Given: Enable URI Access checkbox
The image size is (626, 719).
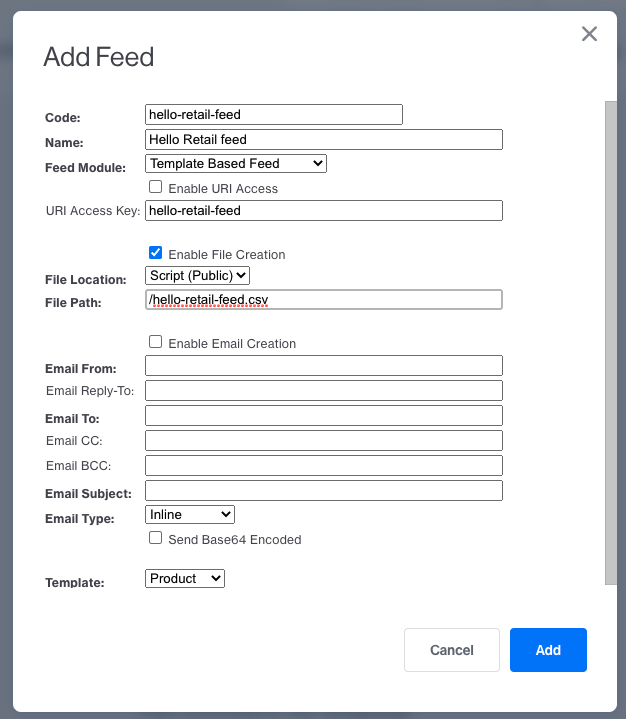Looking at the screenshot, I should click(155, 187).
